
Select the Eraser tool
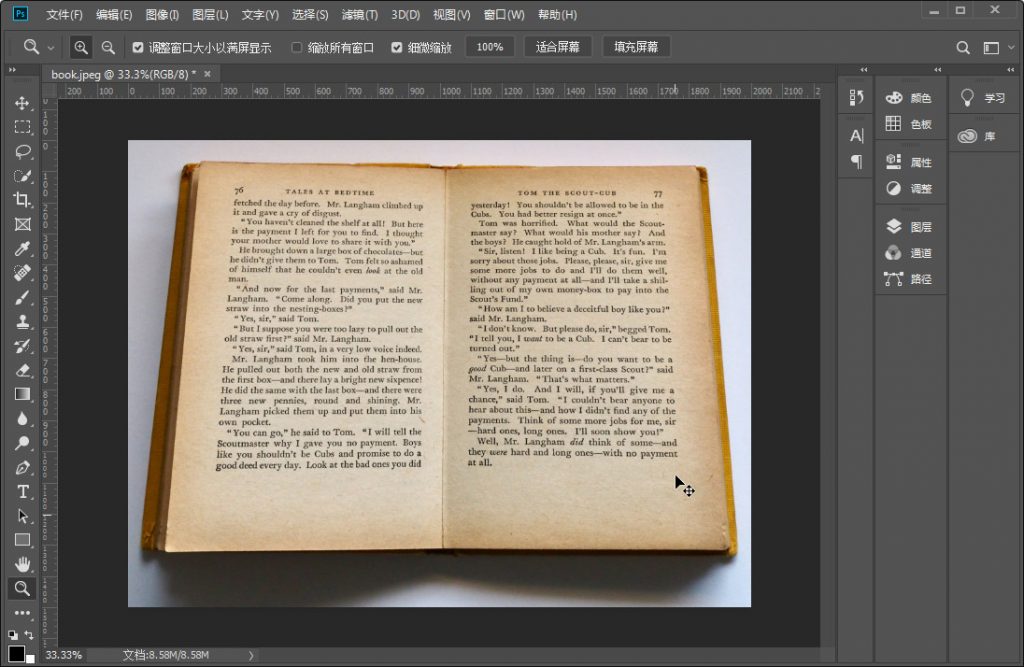tap(22, 370)
